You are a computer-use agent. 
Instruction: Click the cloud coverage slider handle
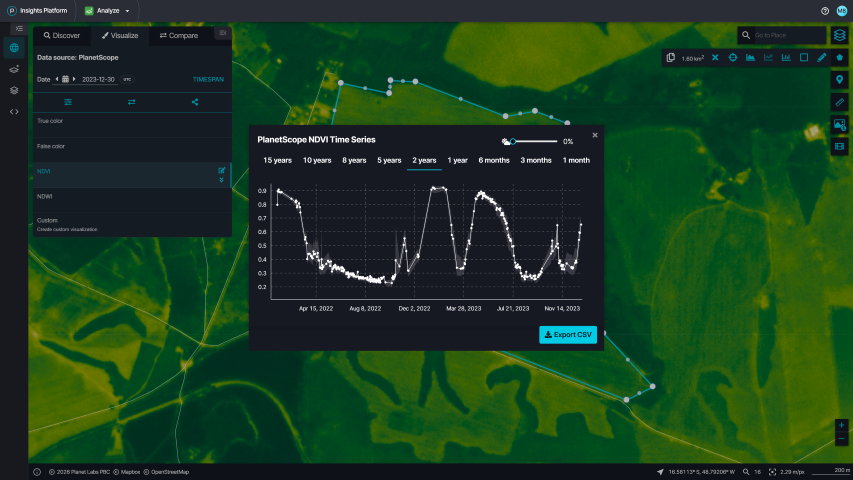512,141
